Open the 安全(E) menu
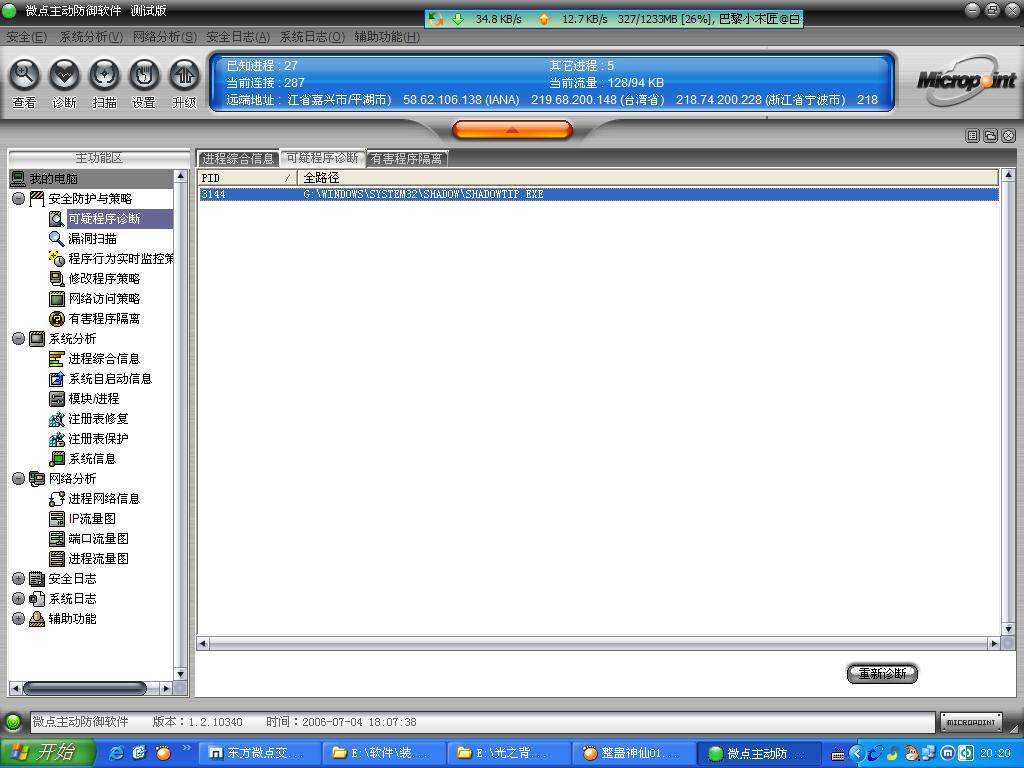The width and height of the screenshot is (1024, 768). pyautogui.click(x=26, y=37)
